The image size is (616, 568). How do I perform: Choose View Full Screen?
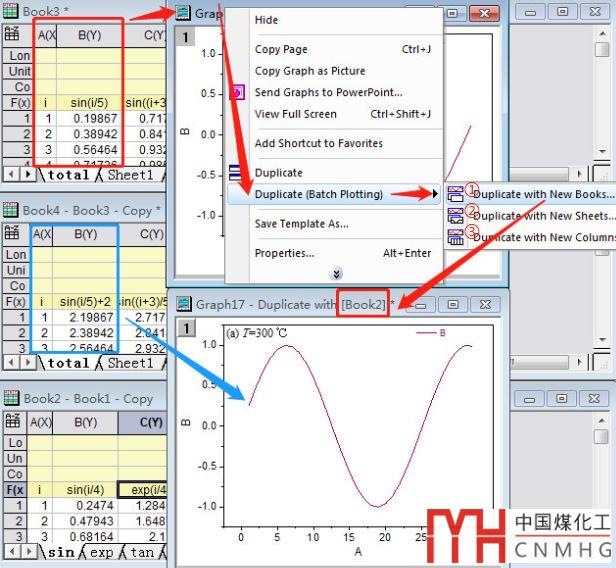(x=295, y=114)
